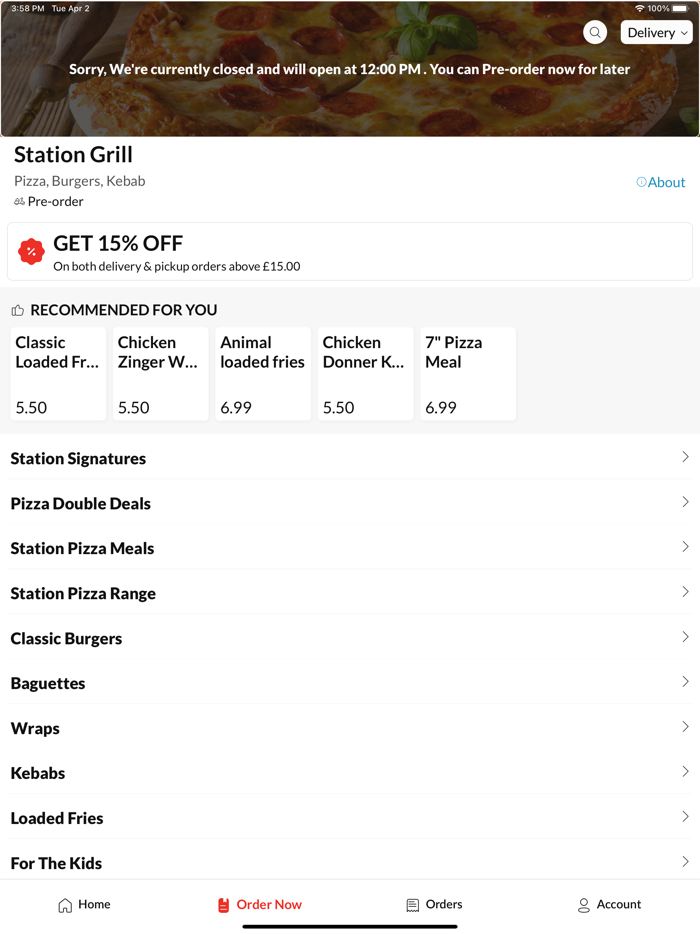Screen dimensions: 700x934
Task: Open the search icon
Action: tap(594, 32)
